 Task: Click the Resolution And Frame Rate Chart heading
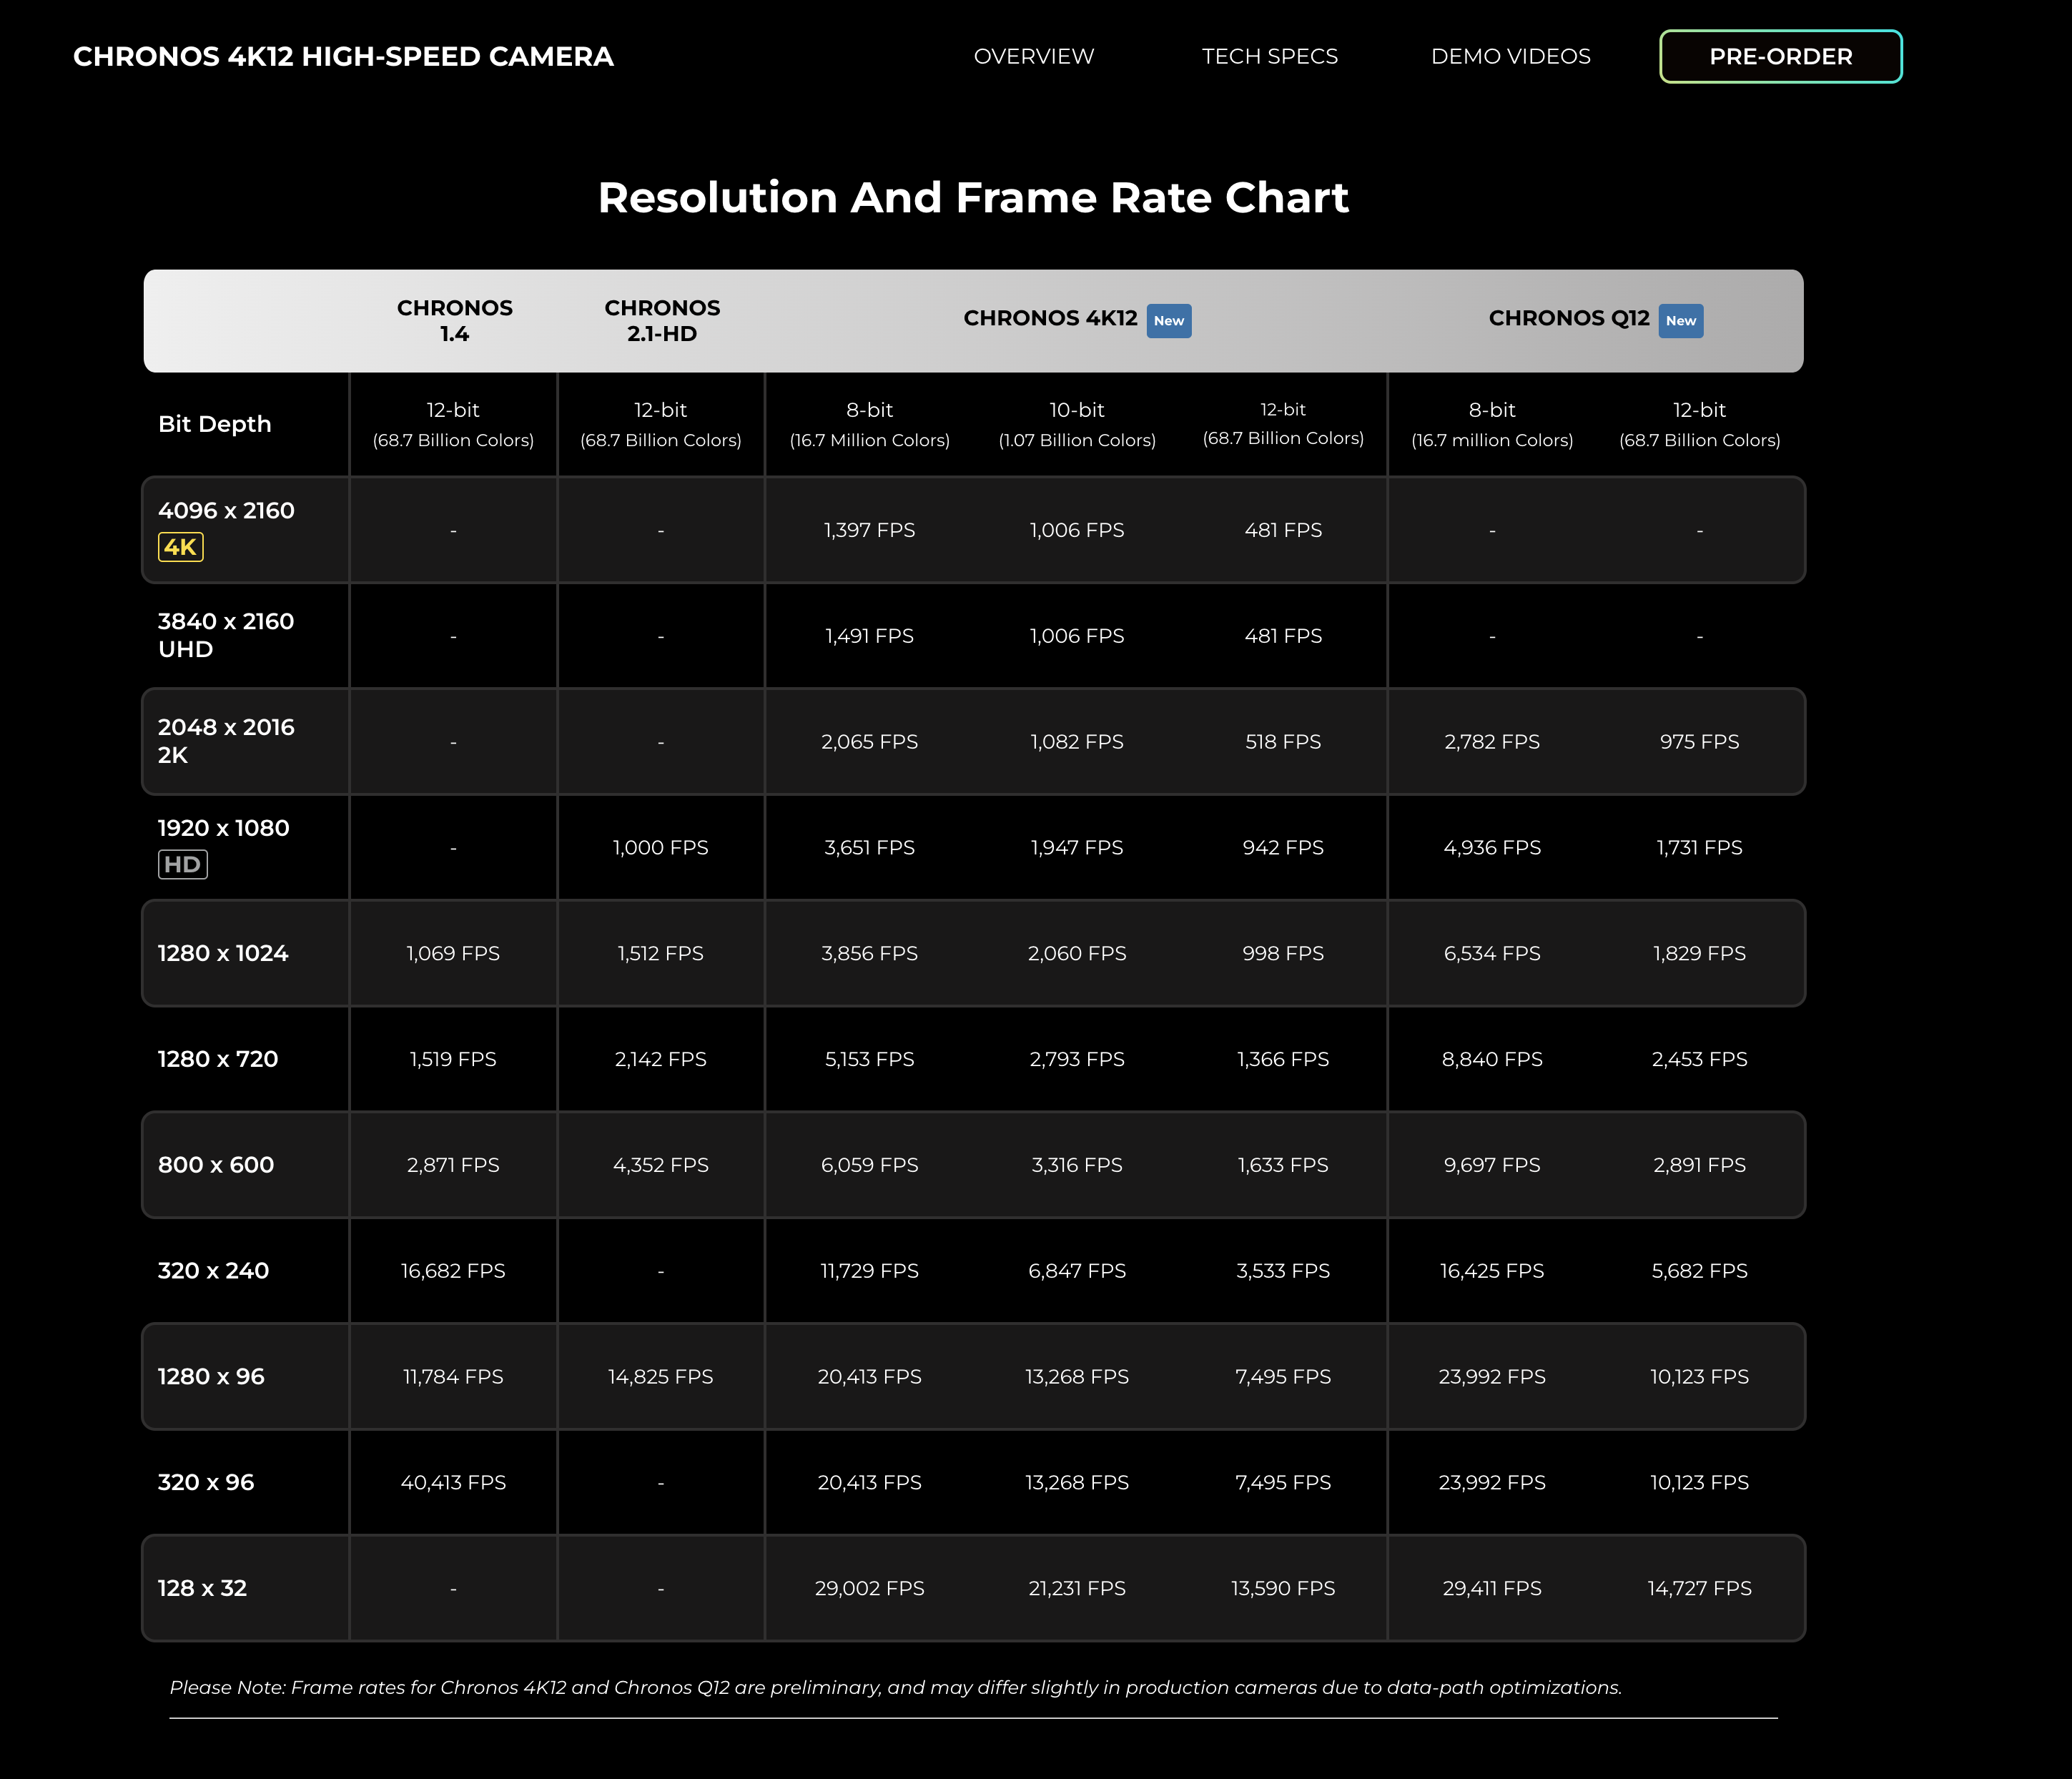(x=973, y=197)
